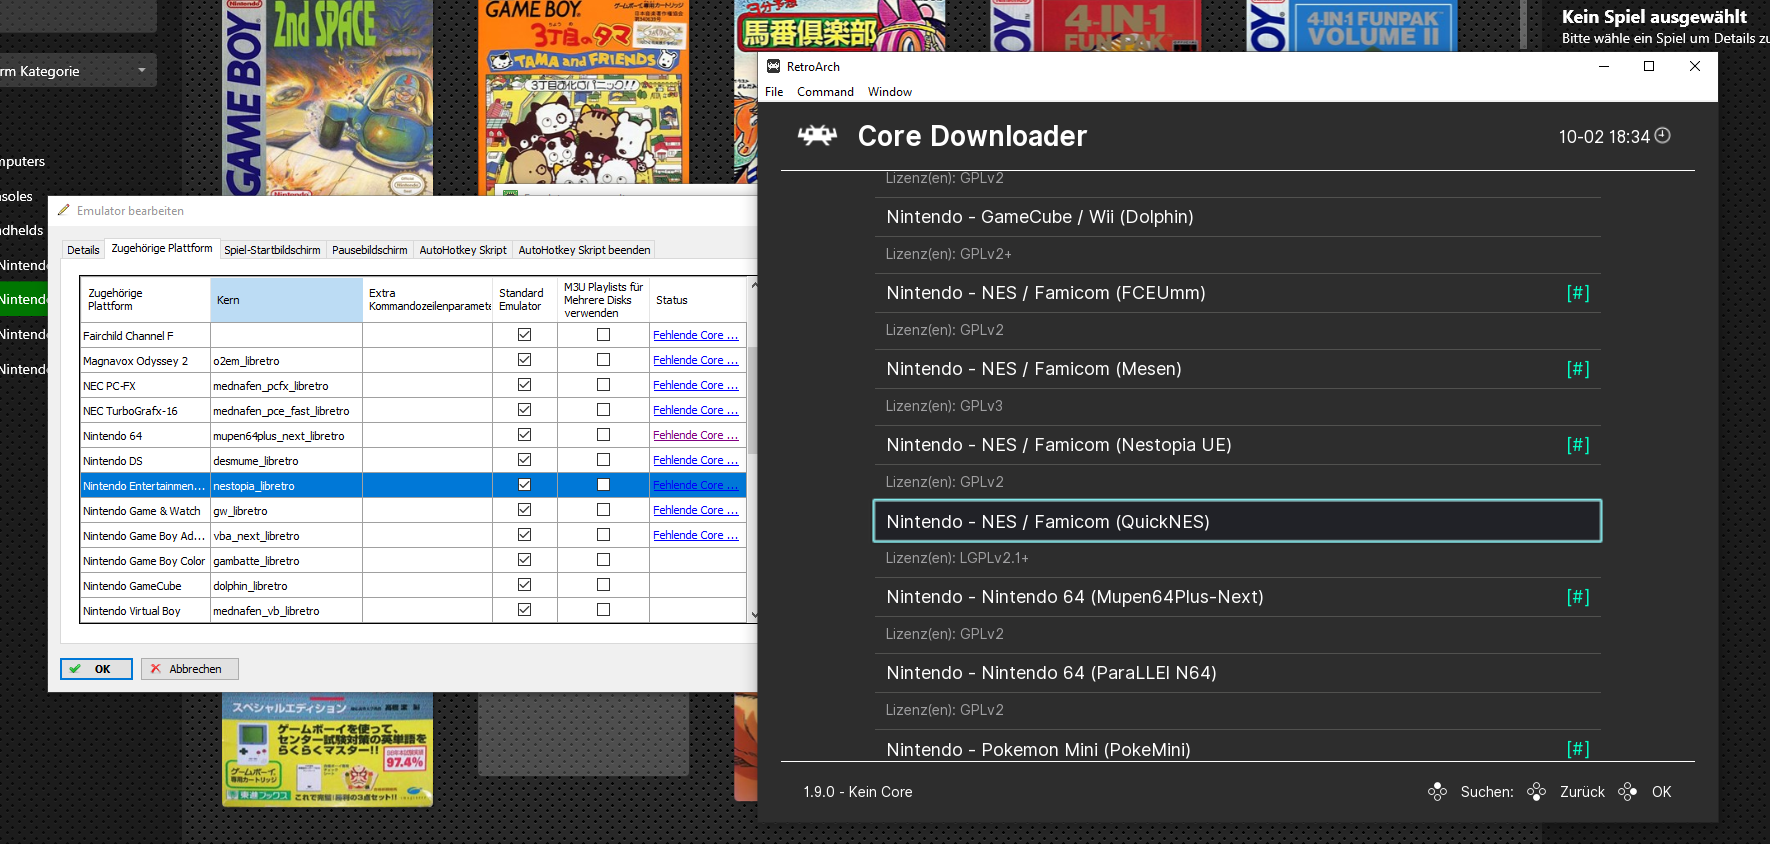Toggle Standard Emulator checkbox for Magnavox Odyssey 2
The width and height of the screenshot is (1770, 844).
tap(524, 360)
